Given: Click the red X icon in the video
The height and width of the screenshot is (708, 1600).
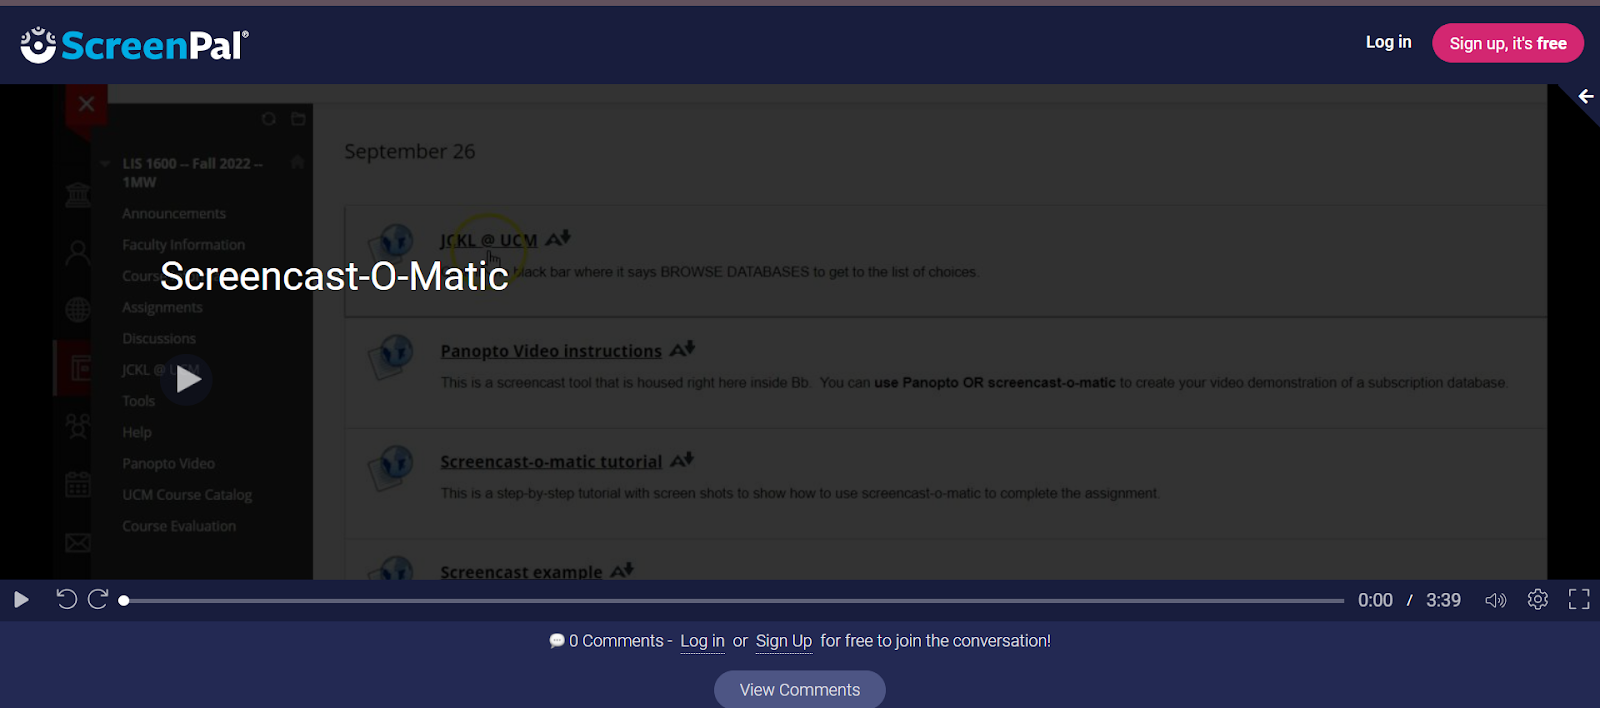Looking at the screenshot, I should [87, 104].
